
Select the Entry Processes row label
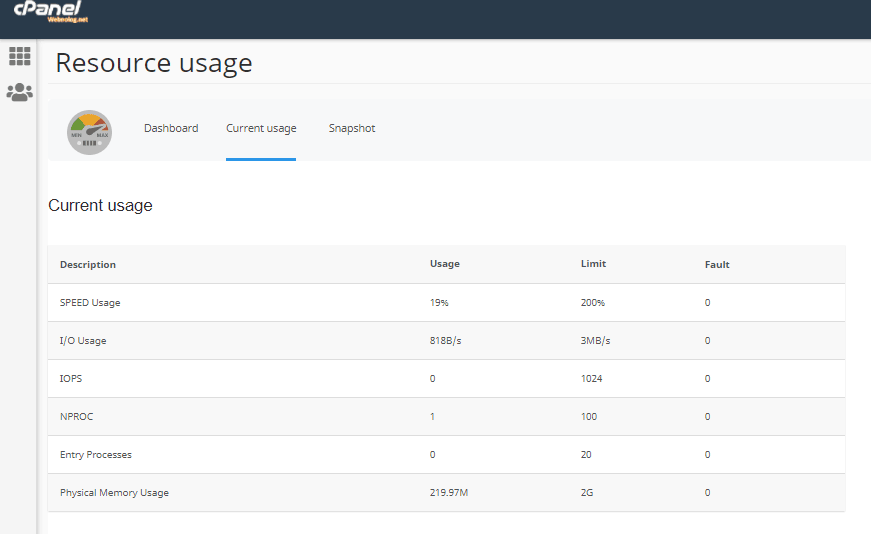tap(96, 455)
